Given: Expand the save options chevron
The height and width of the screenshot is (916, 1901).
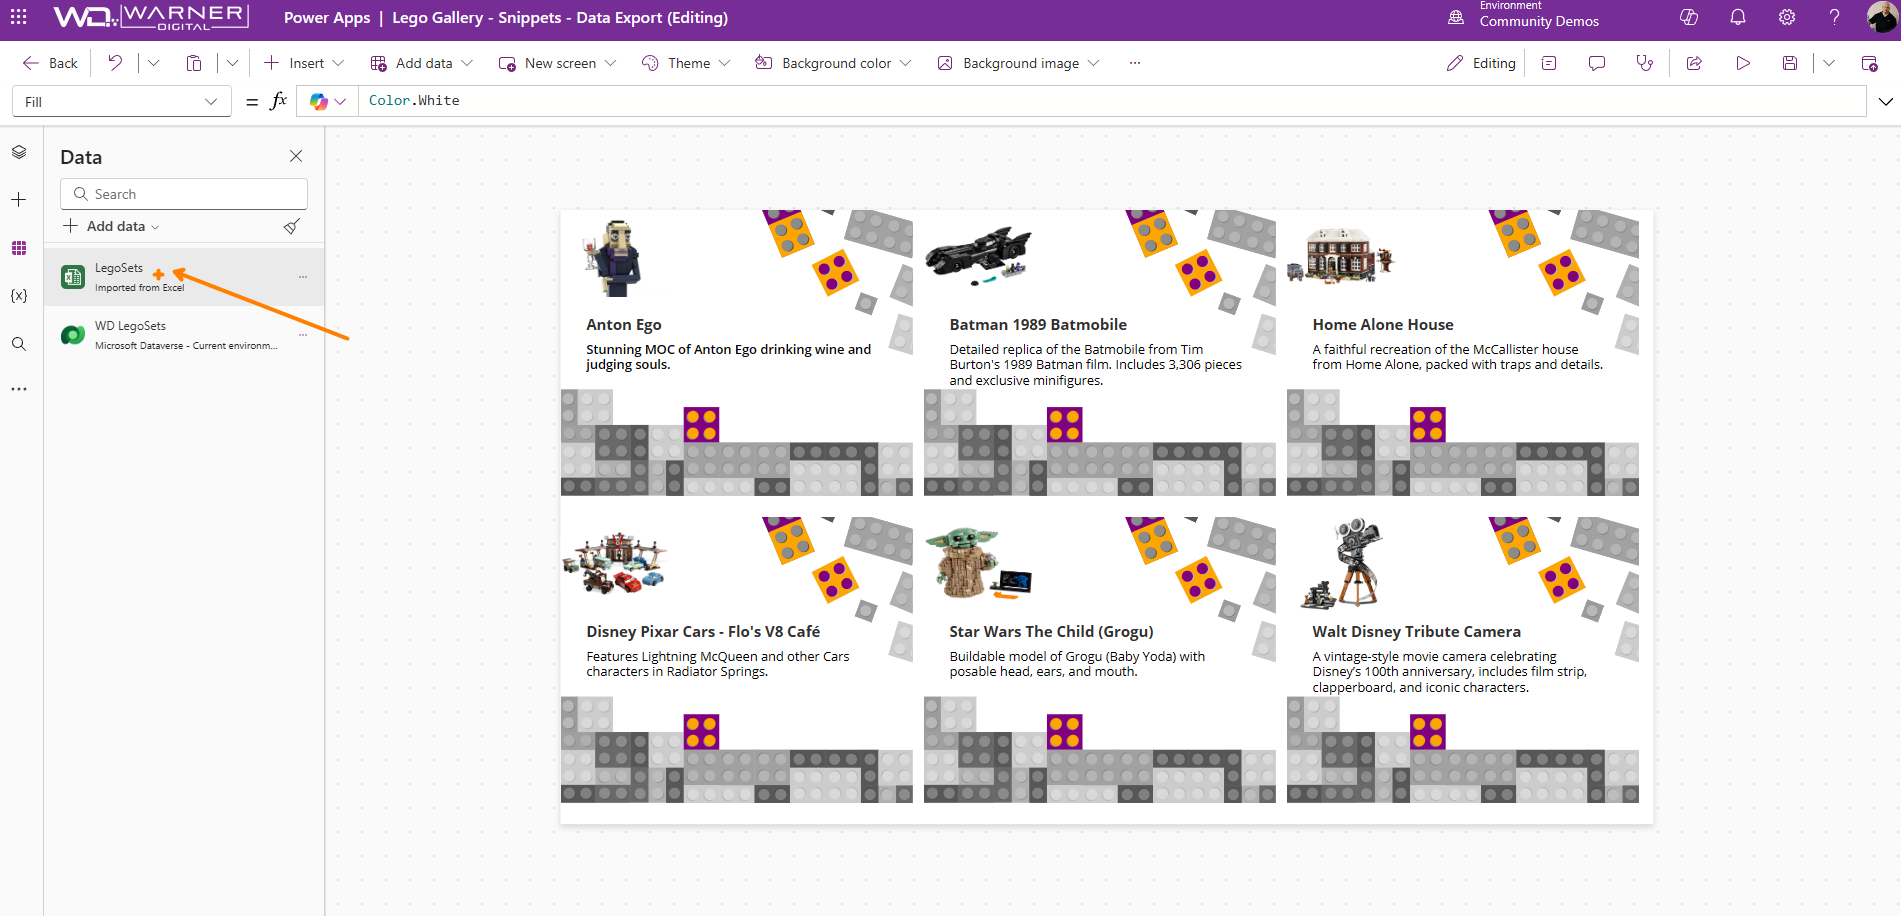Looking at the screenshot, I should (x=1829, y=63).
